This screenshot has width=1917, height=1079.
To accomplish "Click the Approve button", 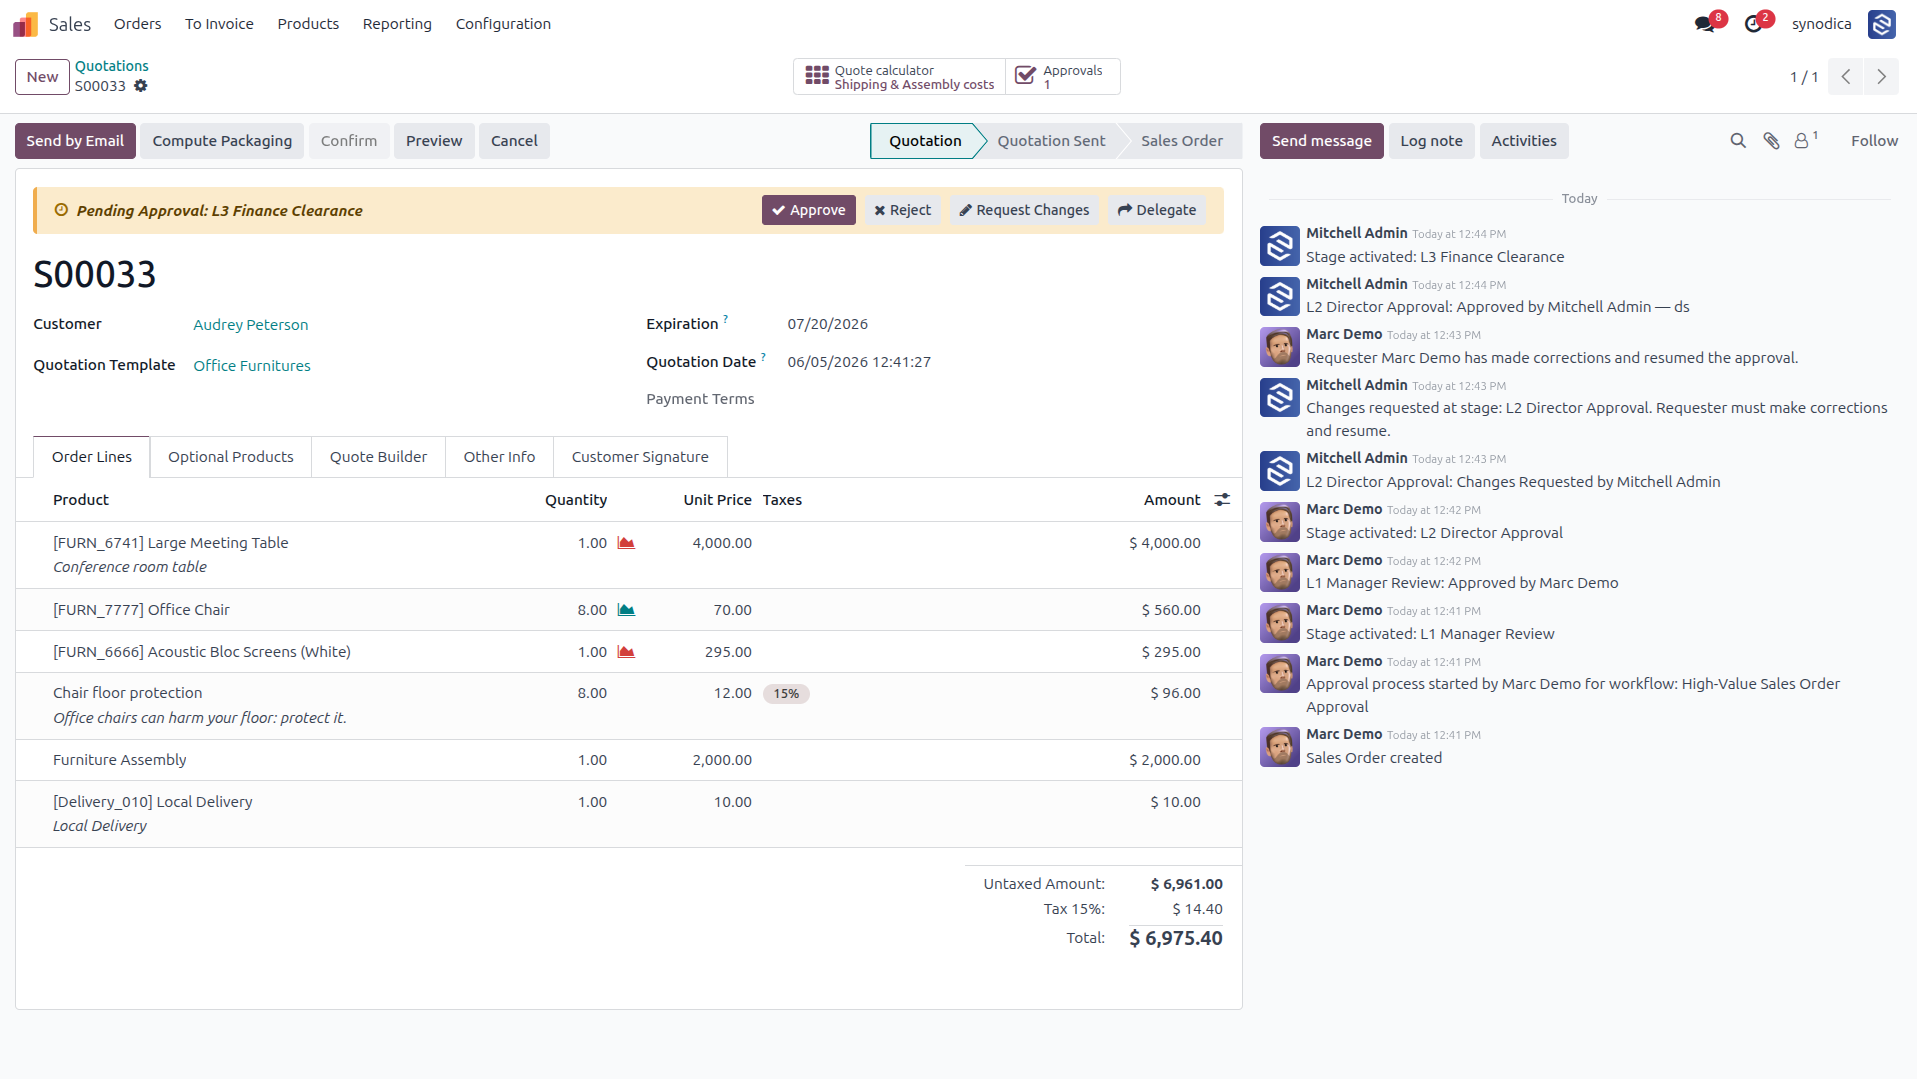I will [x=809, y=210].
